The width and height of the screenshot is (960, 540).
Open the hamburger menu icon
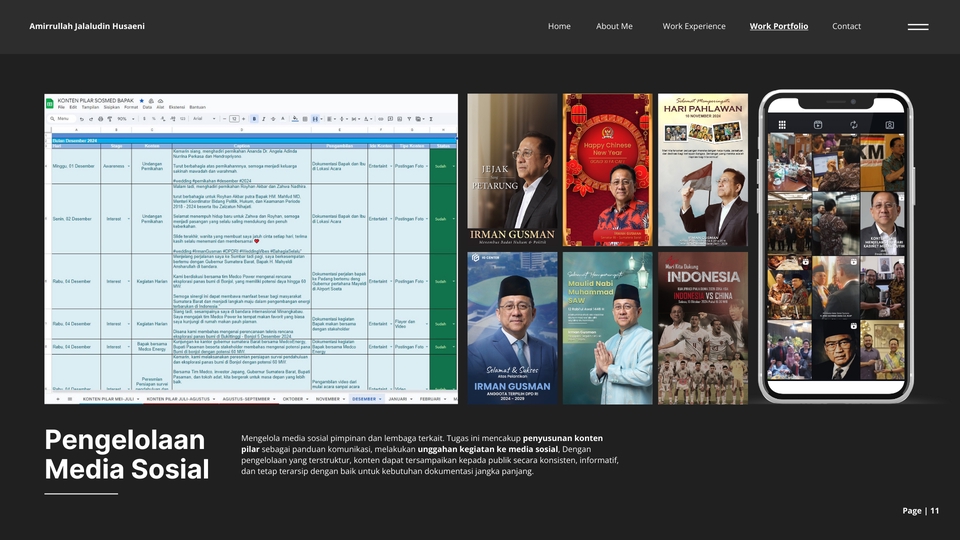pos(918,27)
